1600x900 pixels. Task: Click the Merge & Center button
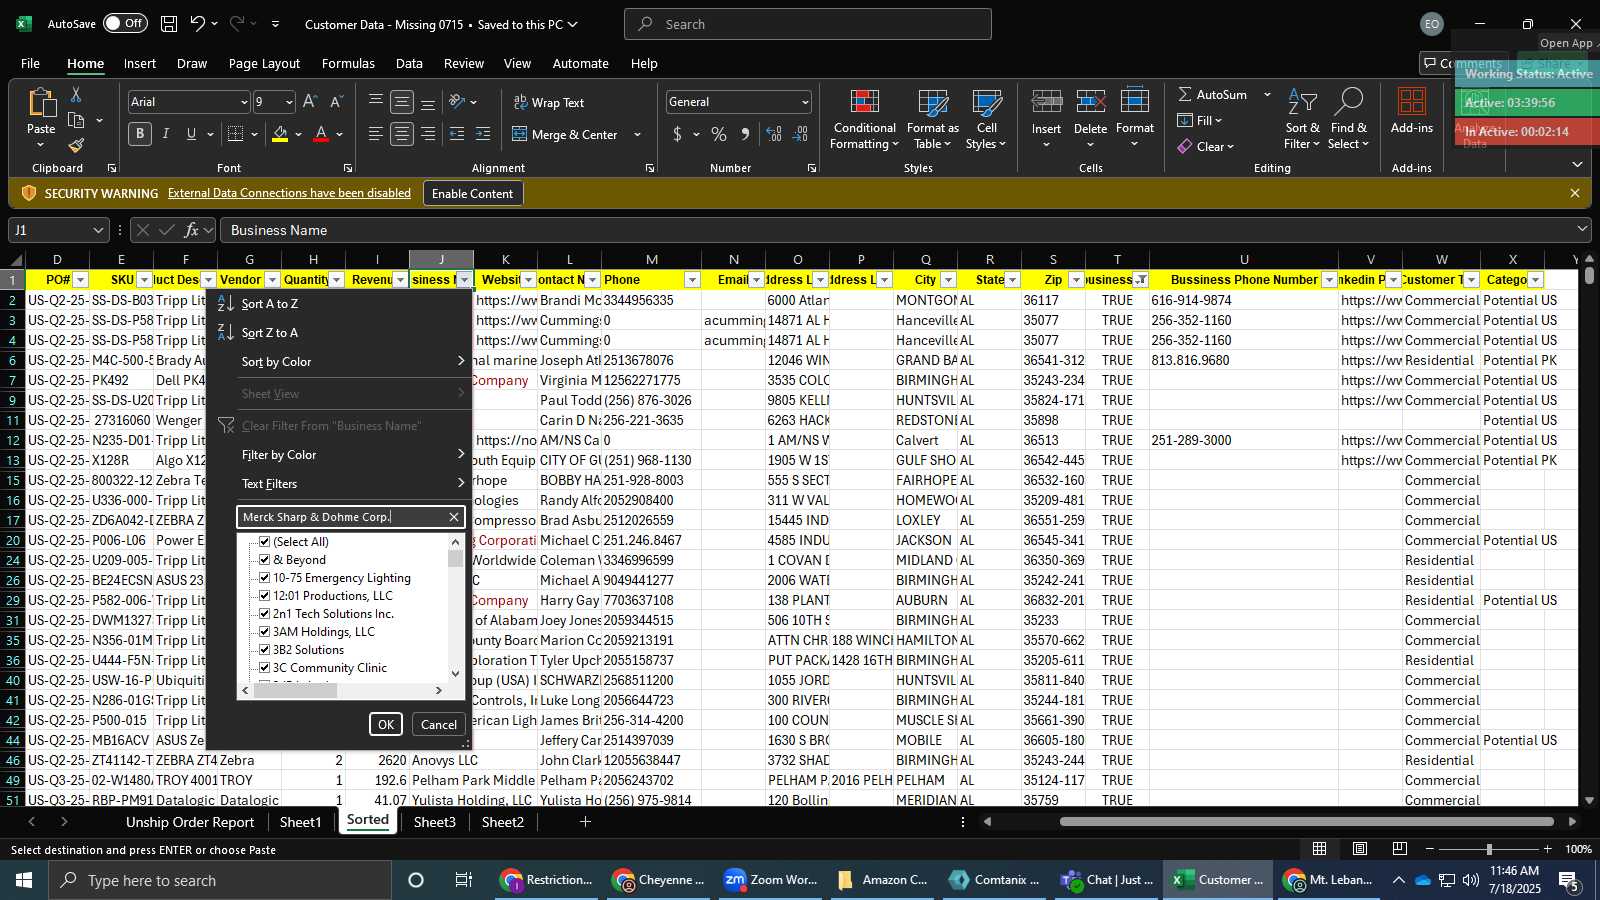[566, 134]
